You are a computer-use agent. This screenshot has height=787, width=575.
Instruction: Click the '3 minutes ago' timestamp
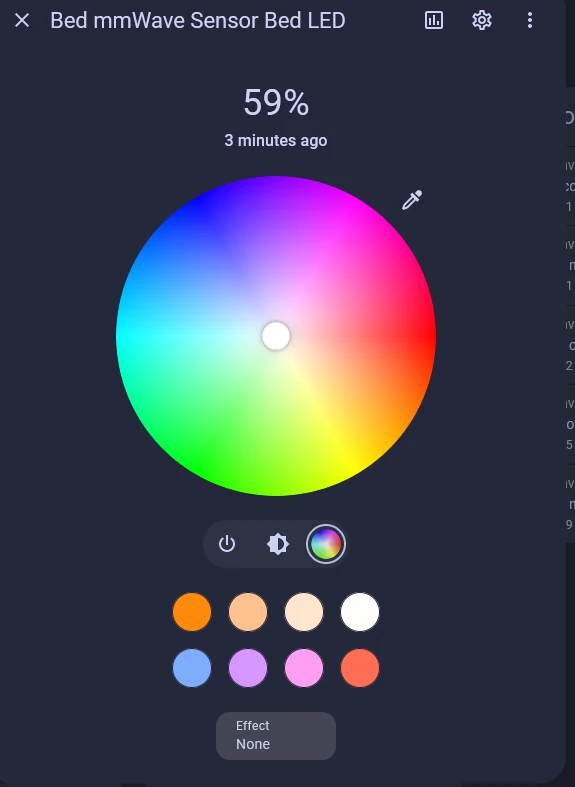[276, 141]
